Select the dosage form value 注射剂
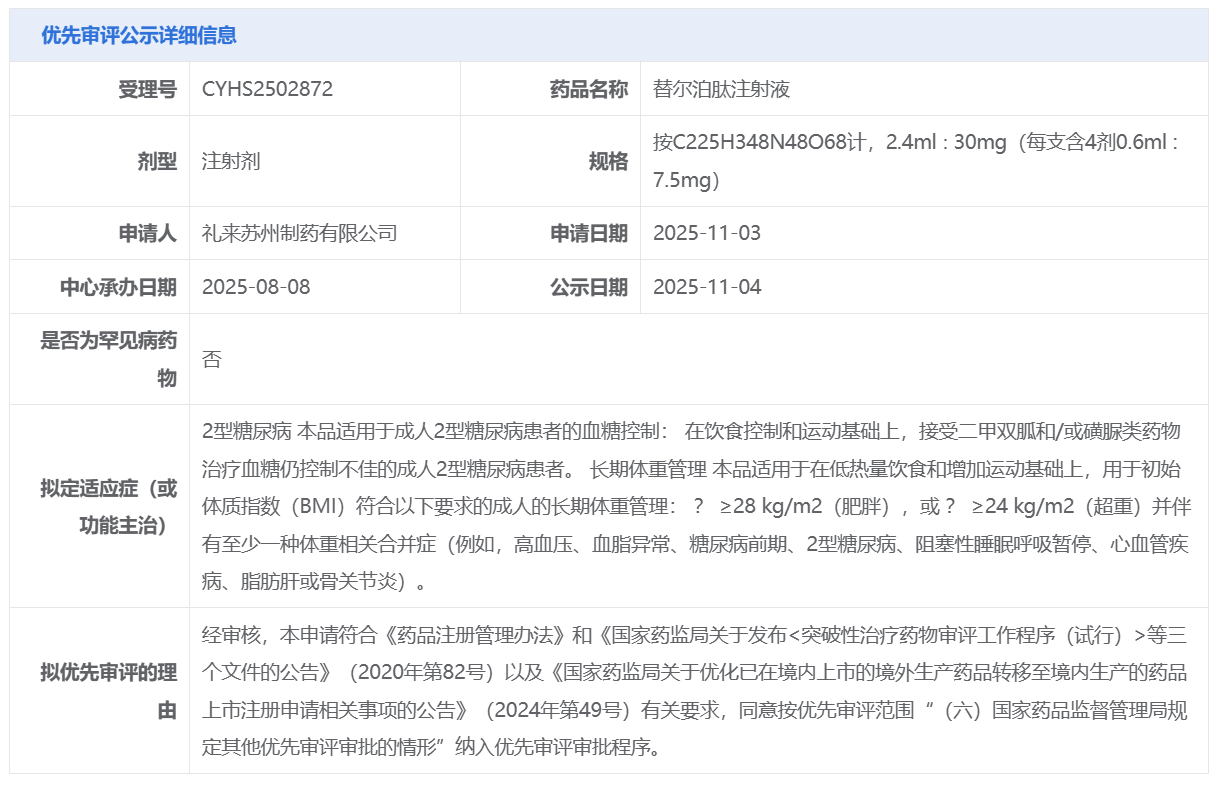1218x786 pixels. (231, 161)
